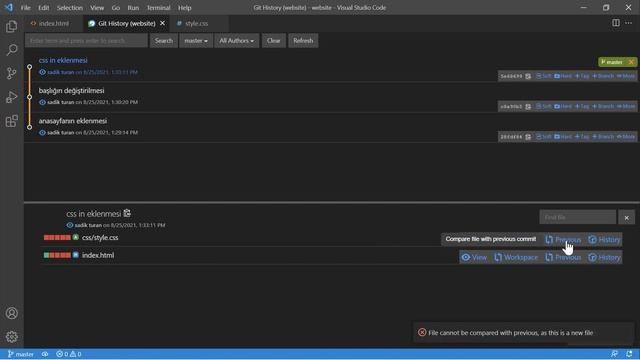Select the css in eklenmesi commit title
The image size is (640, 360).
click(x=63, y=60)
